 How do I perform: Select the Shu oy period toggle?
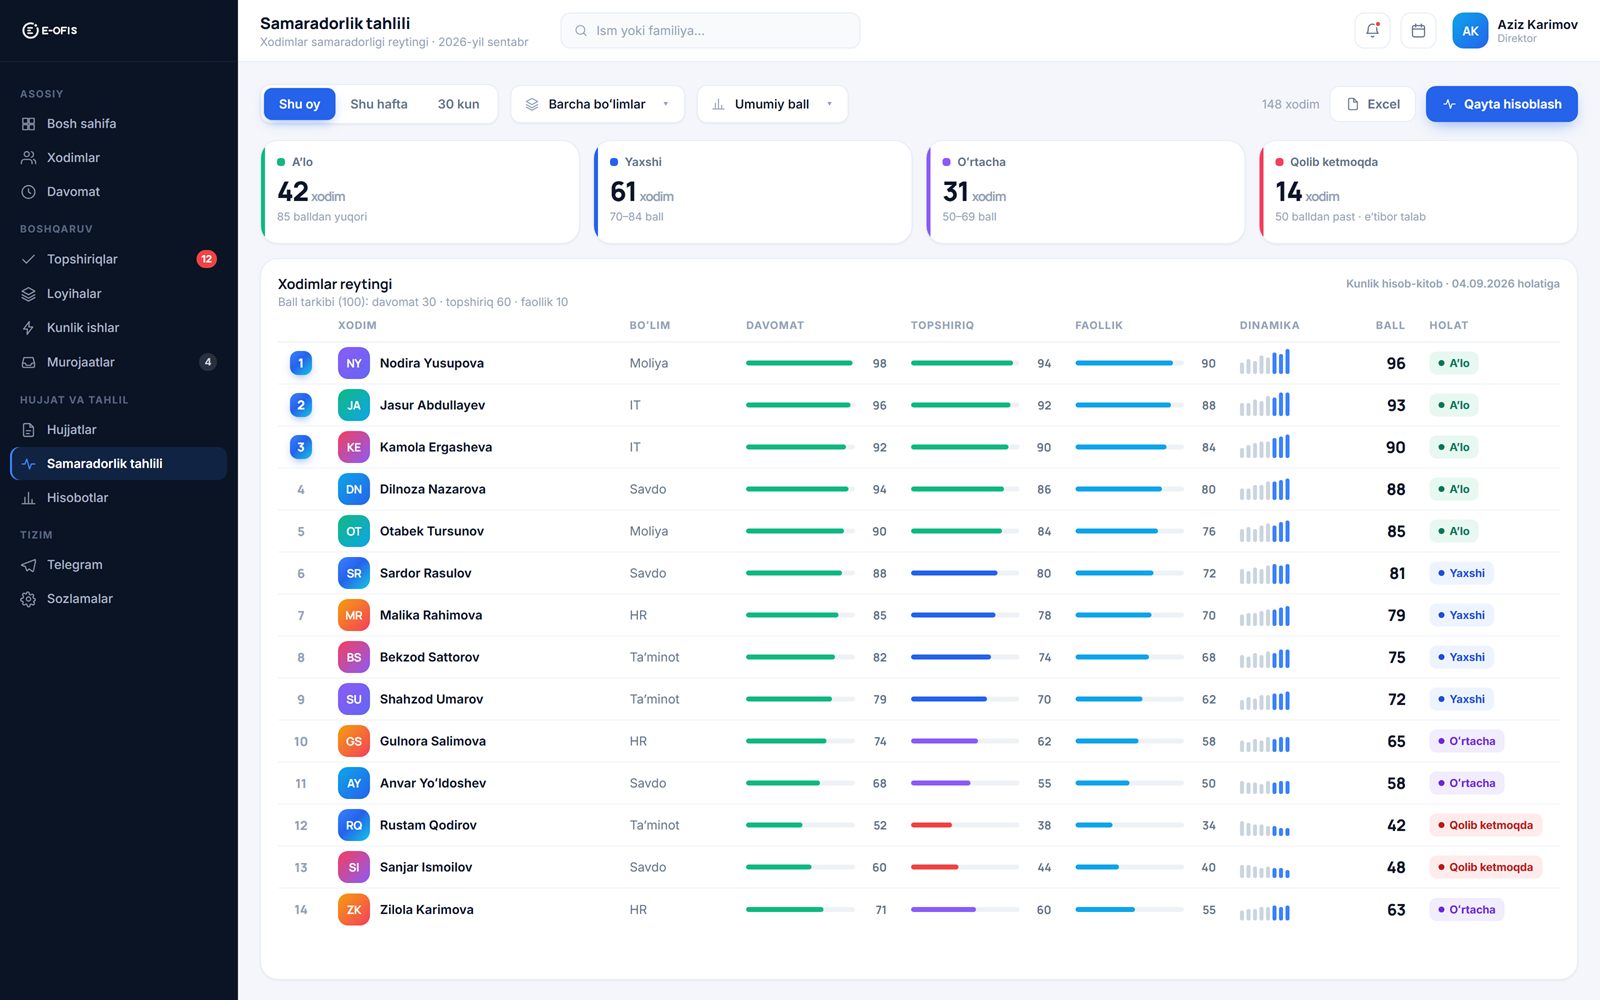click(x=299, y=104)
